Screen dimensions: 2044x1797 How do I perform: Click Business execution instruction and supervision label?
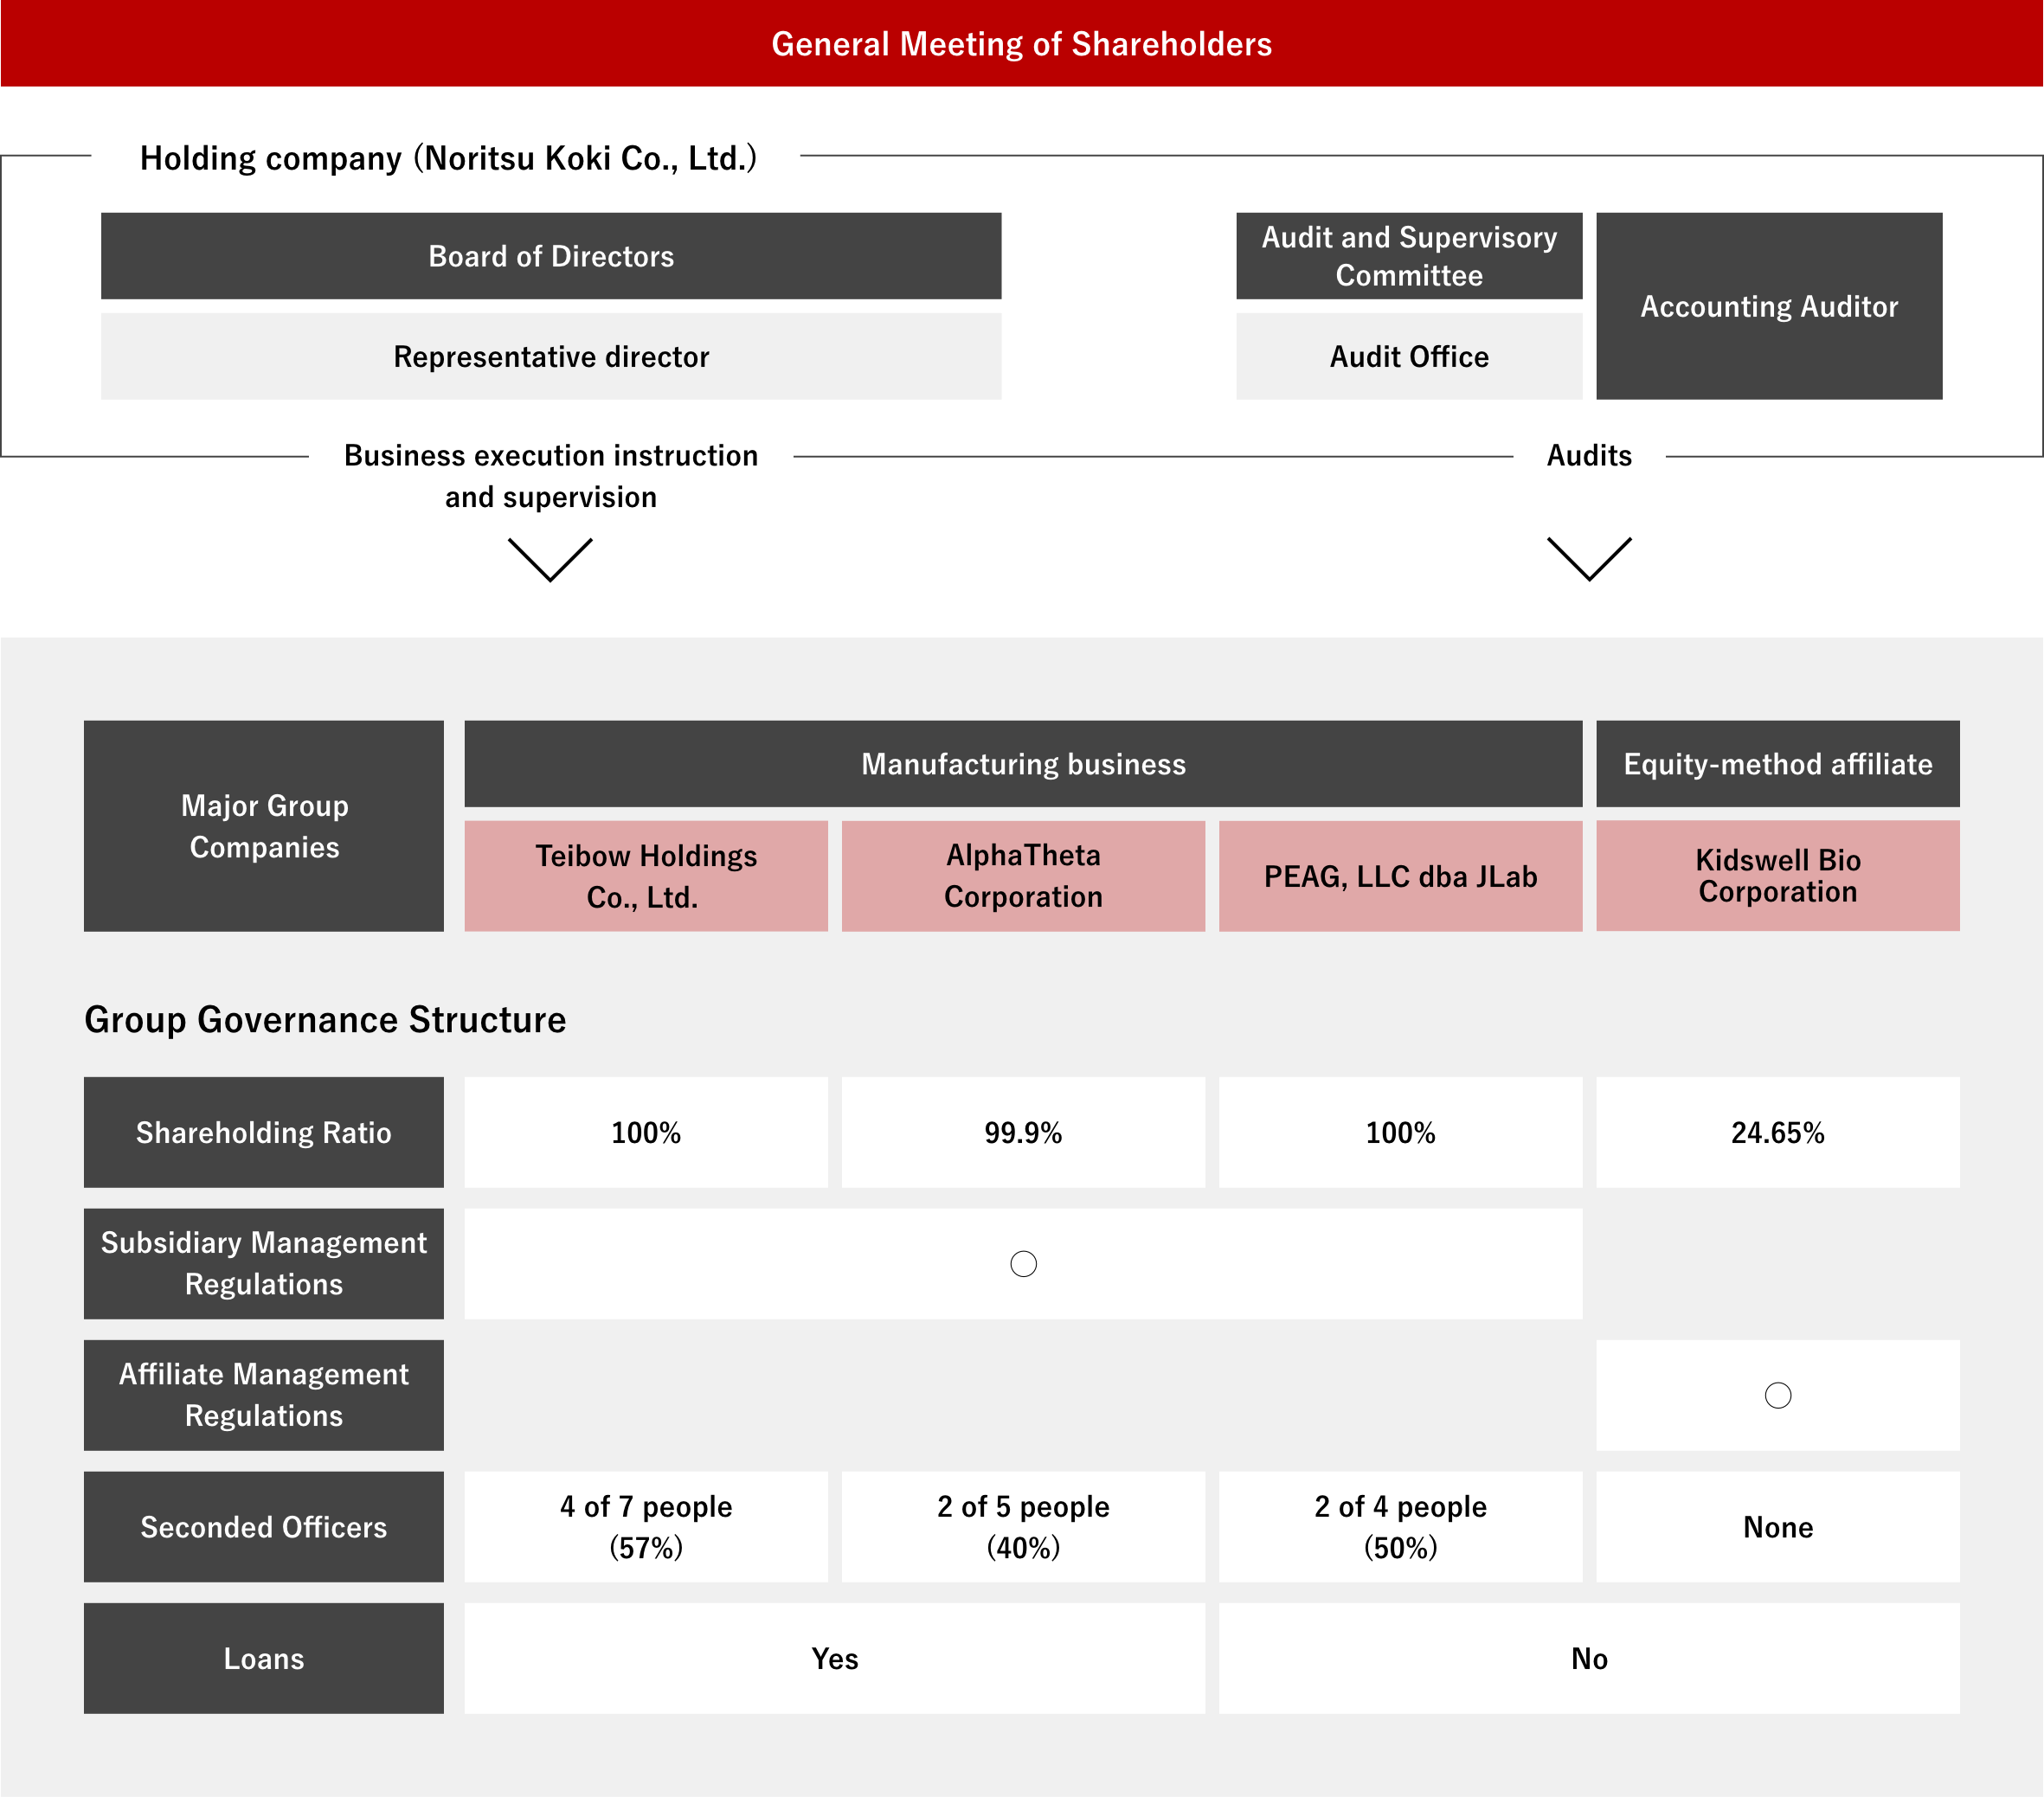(551, 476)
